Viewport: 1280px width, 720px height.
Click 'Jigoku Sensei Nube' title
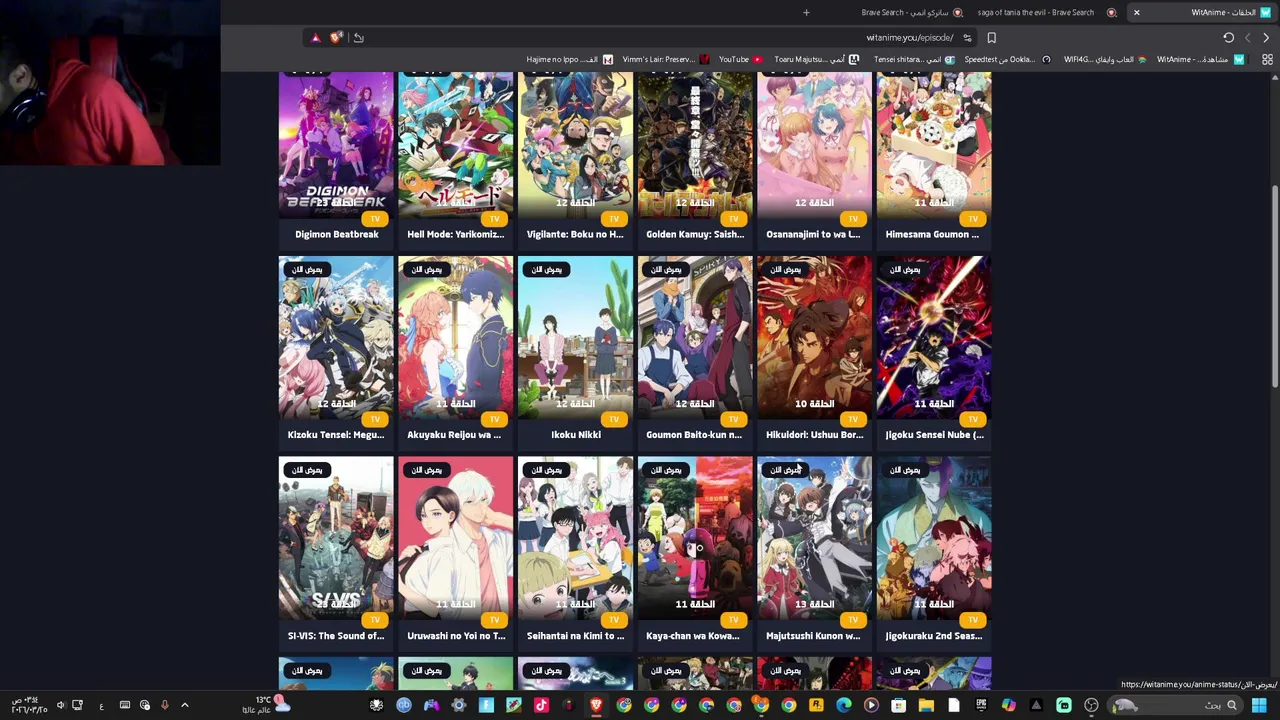(934, 435)
